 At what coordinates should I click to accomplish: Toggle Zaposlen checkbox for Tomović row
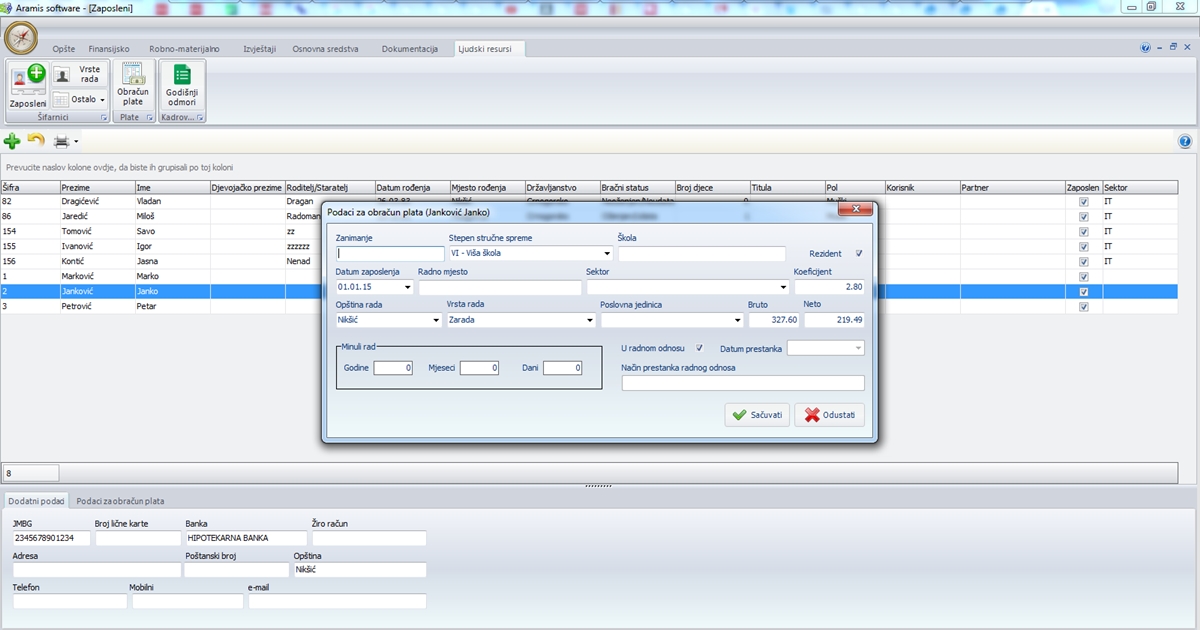(x=1083, y=231)
